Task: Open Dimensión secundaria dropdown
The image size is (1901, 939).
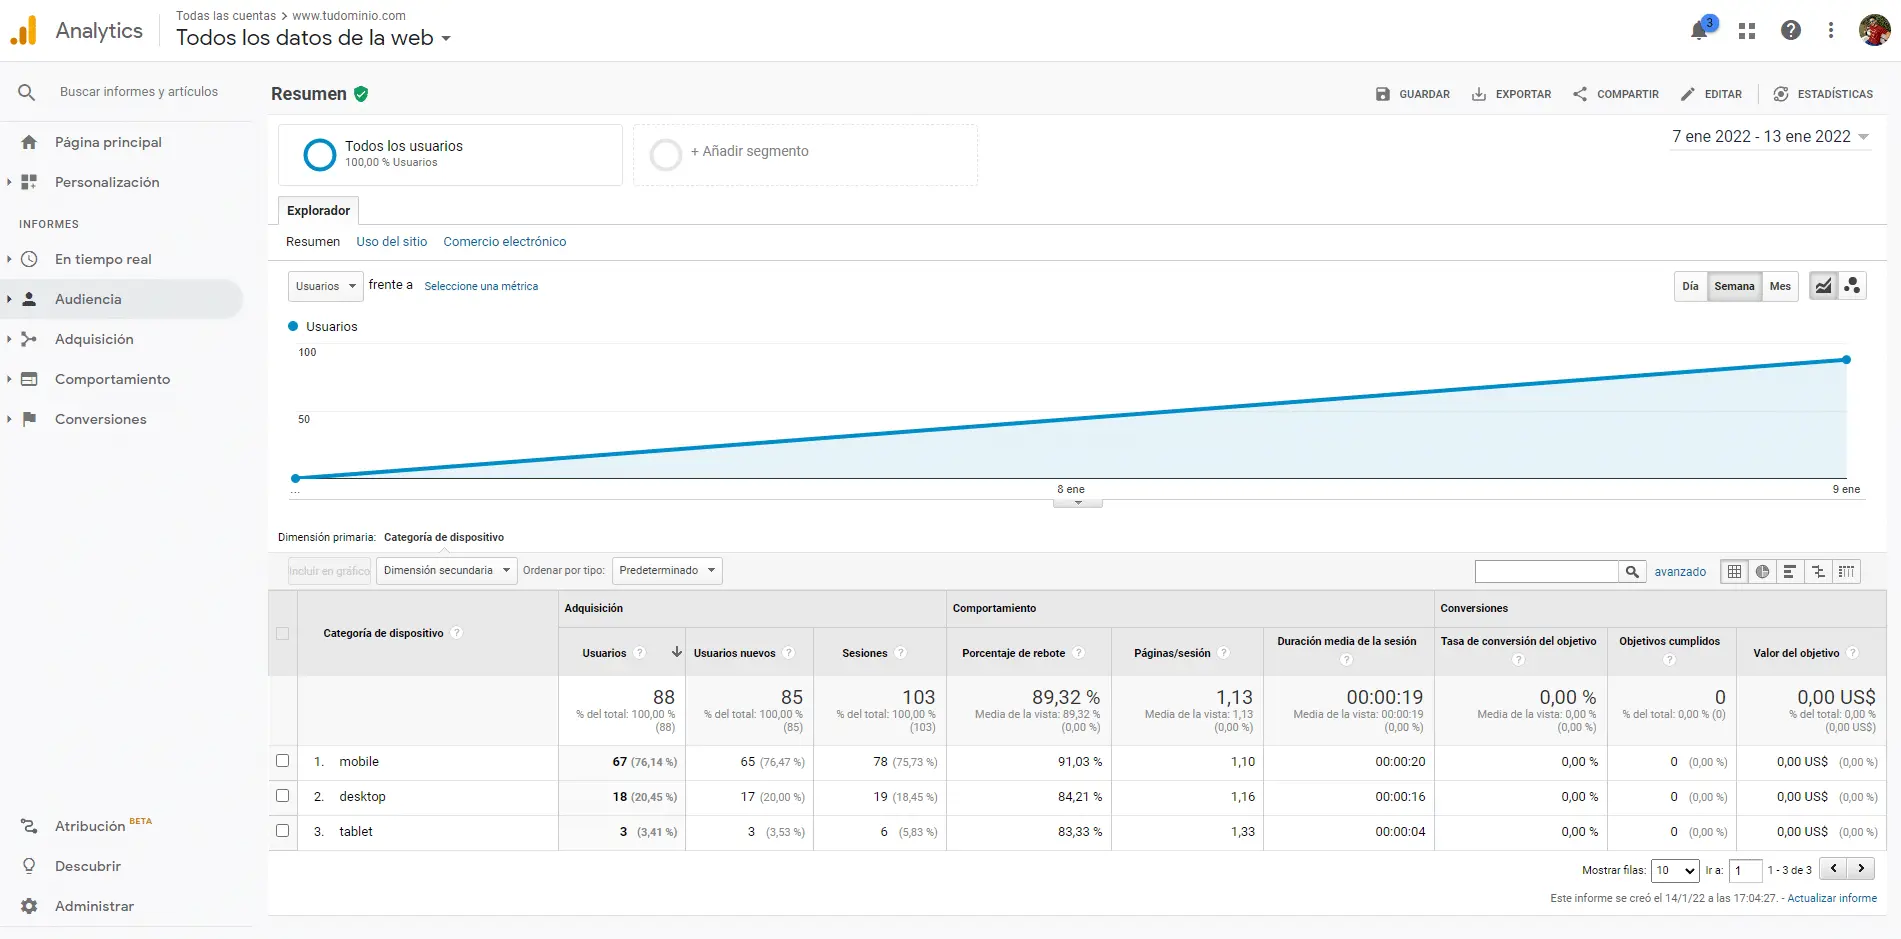Action: point(446,571)
